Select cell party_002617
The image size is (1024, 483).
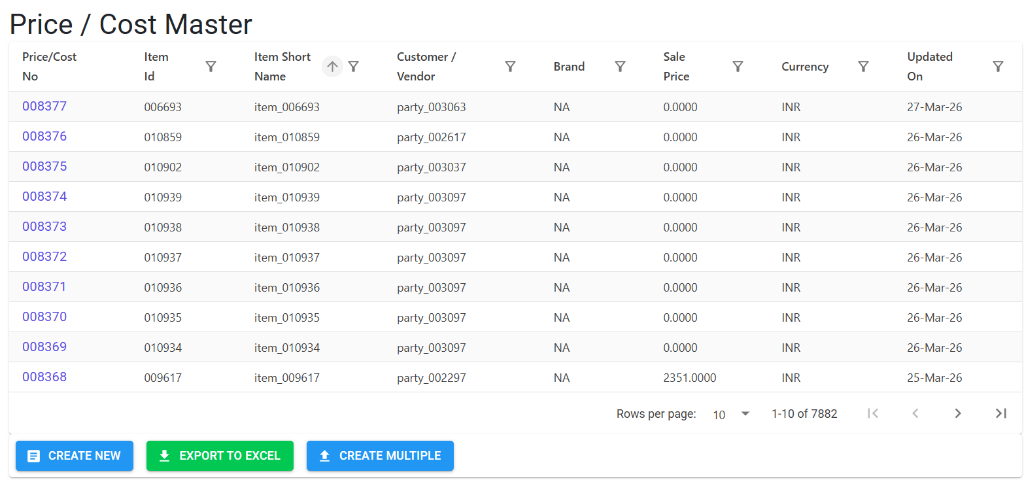[x=431, y=137]
